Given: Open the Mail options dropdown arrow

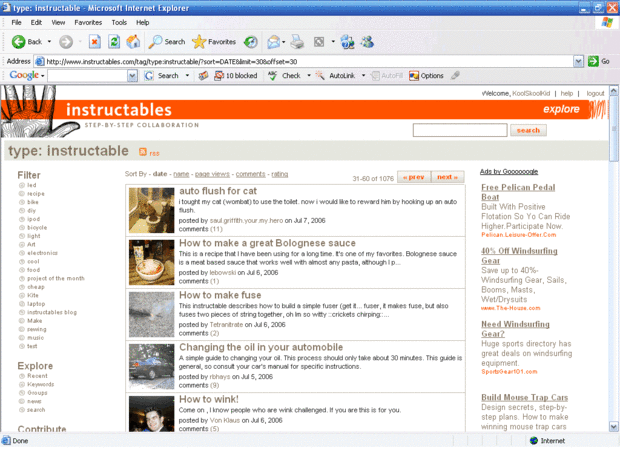Looking at the screenshot, I should pos(284,42).
